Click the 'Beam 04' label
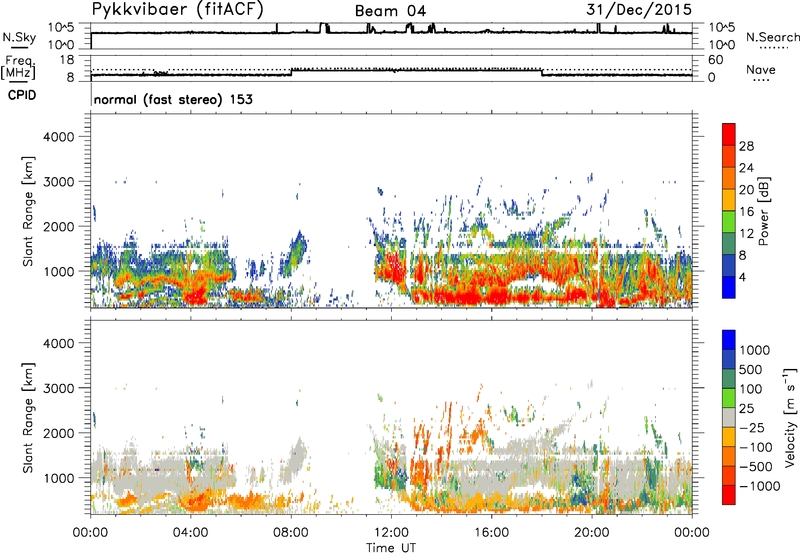This screenshot has width=800, height=554. [x=390, y=11]
